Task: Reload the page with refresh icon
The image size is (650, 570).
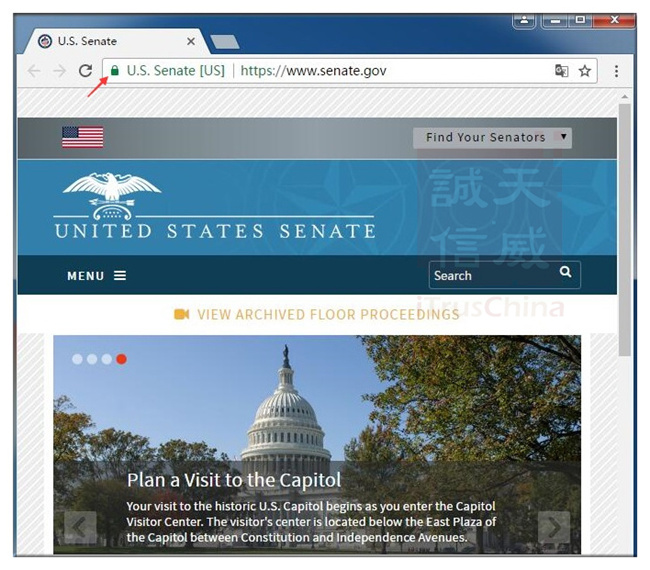Action: pos(85,71)
